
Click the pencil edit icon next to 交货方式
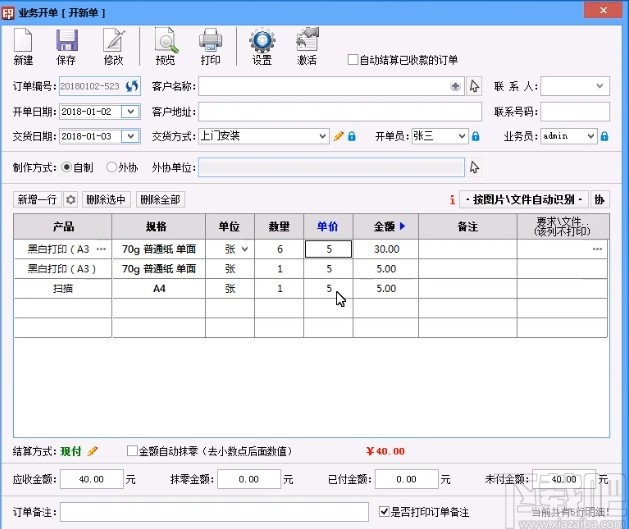pyautogui.click(x=338, y=136)
